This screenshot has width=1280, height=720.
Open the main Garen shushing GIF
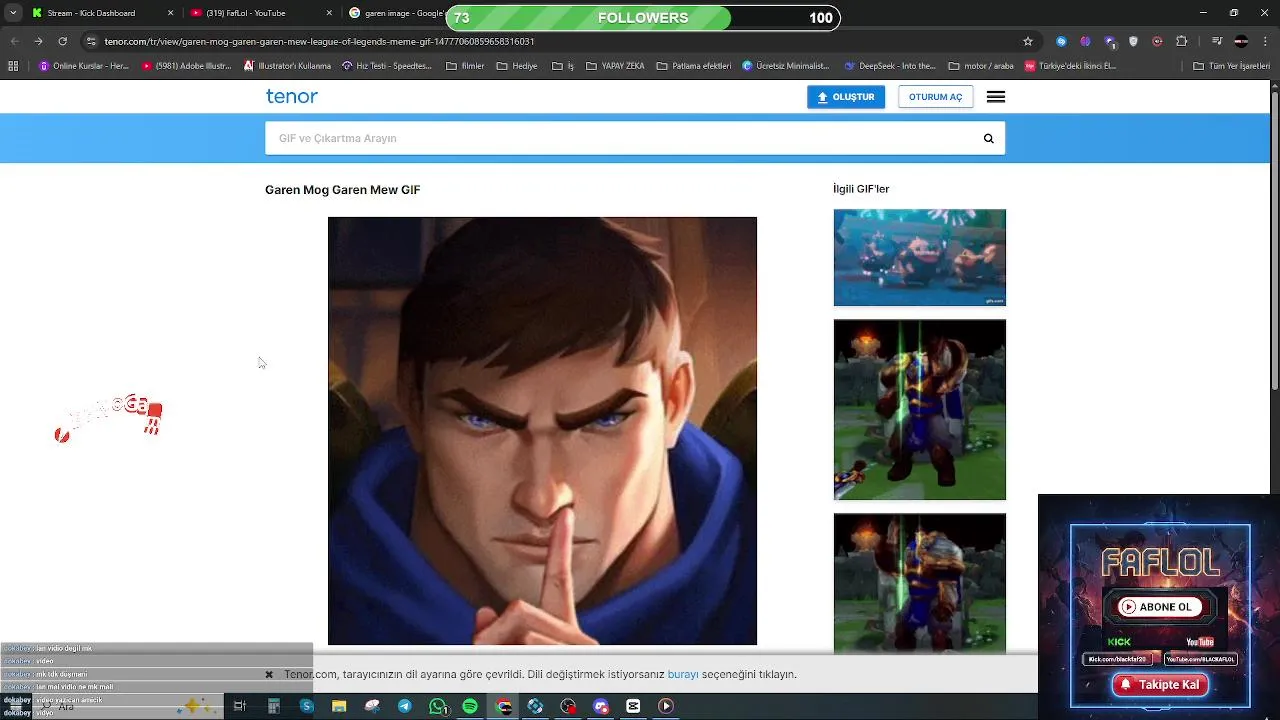click(x=542, y=431)
